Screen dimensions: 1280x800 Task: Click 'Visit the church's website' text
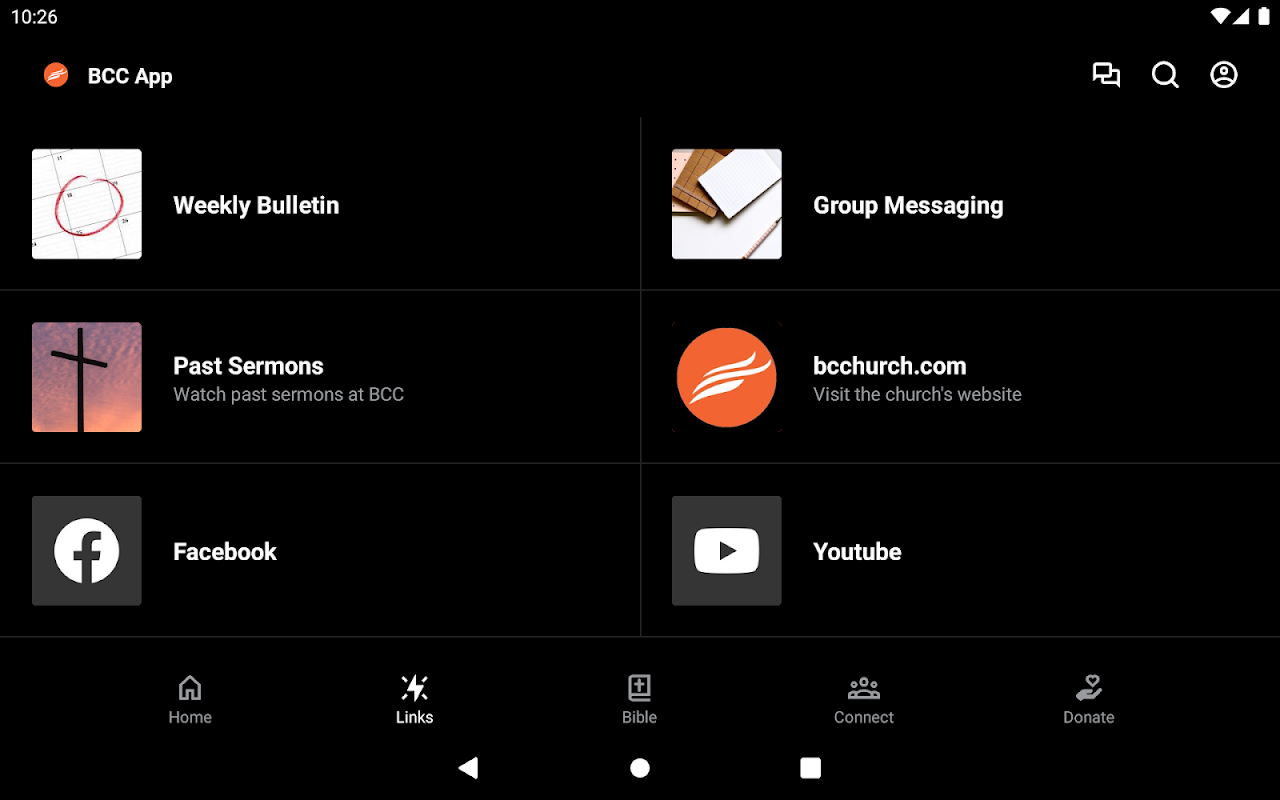click(918, 394)
